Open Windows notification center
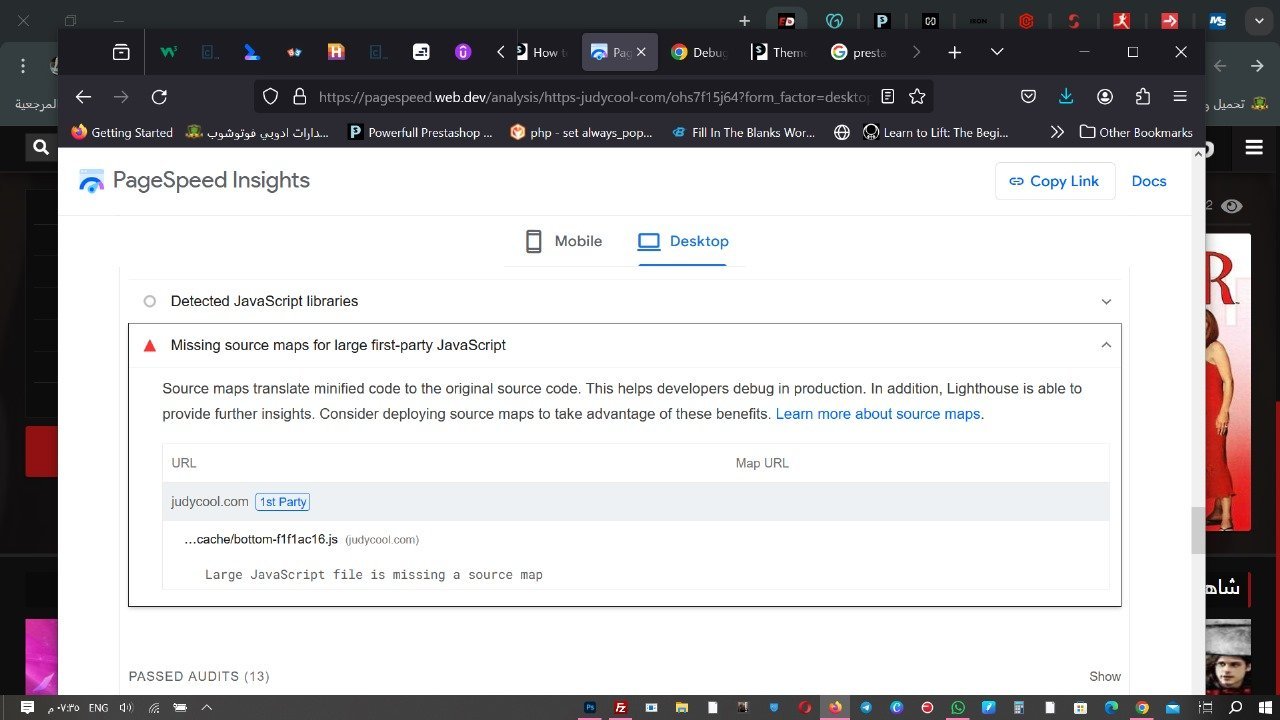The width and height of the screenshot is (1280, 720). [x=27, y=707]
